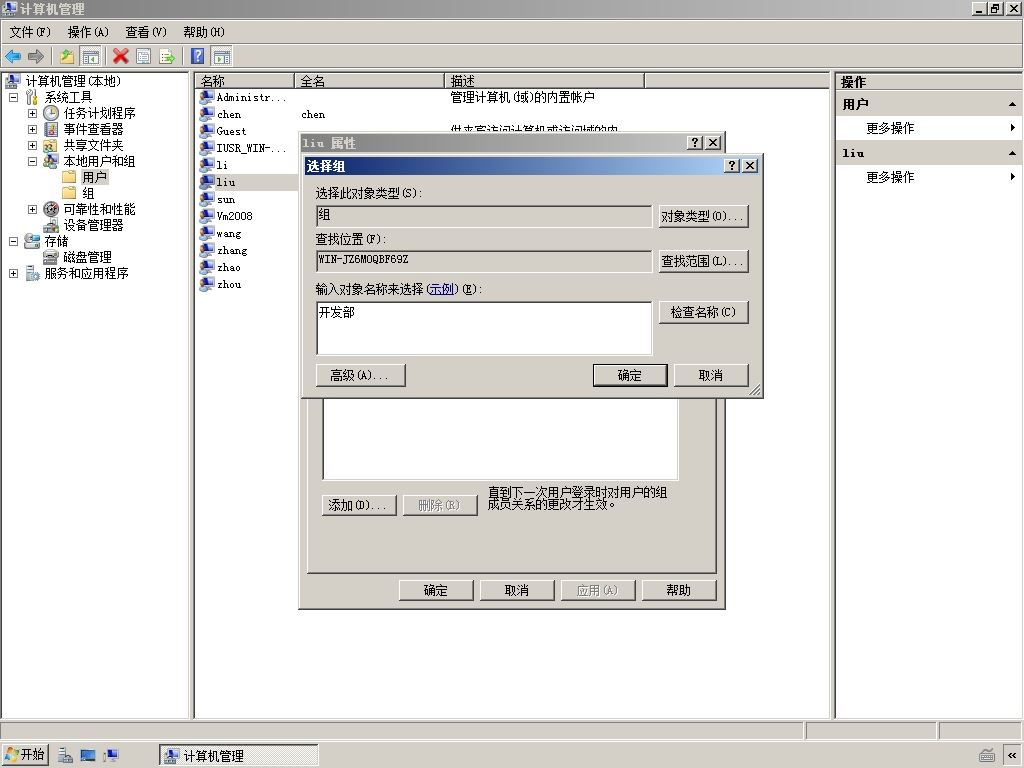Select the IUSR_WIN user icon in list
The width and height of the screenshot is (1024, 768).
click(207, 148)
